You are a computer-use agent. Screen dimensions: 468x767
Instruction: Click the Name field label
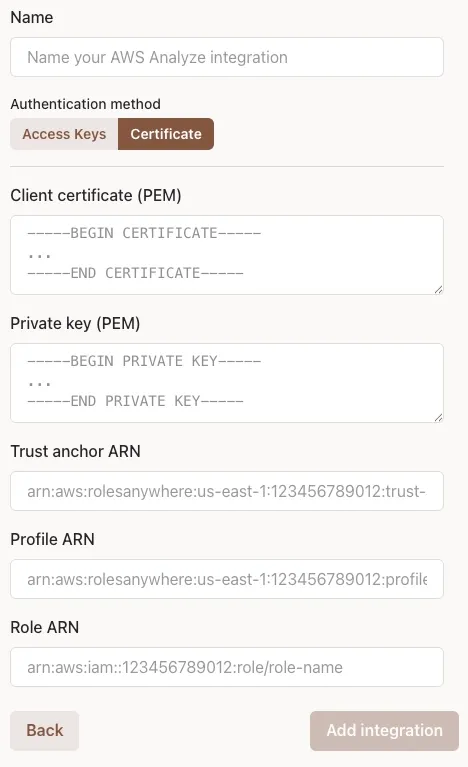(x=32, y=18)
